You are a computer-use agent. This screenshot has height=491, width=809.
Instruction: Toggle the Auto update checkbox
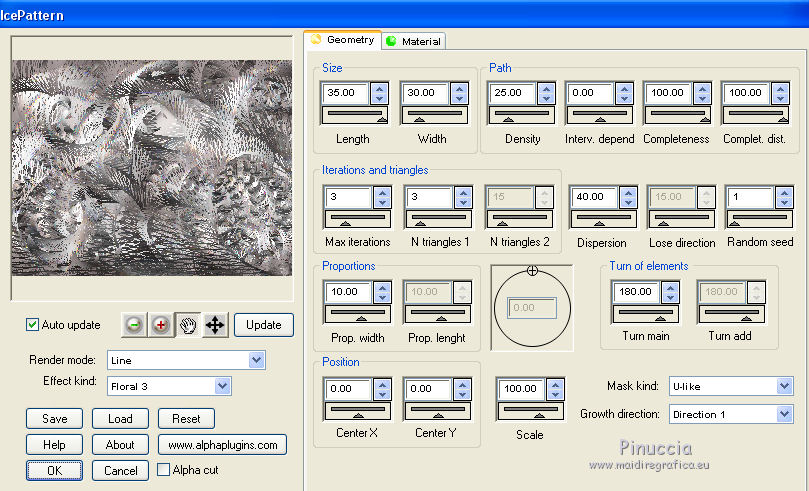tap(33, 325)
